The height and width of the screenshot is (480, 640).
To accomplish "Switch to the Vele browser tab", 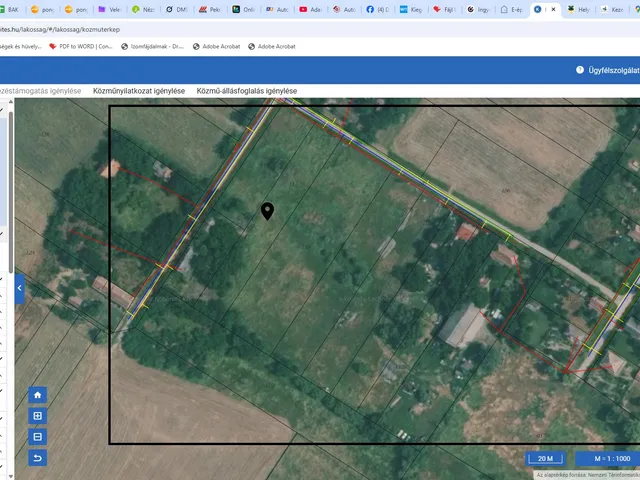I will point(109,9).
